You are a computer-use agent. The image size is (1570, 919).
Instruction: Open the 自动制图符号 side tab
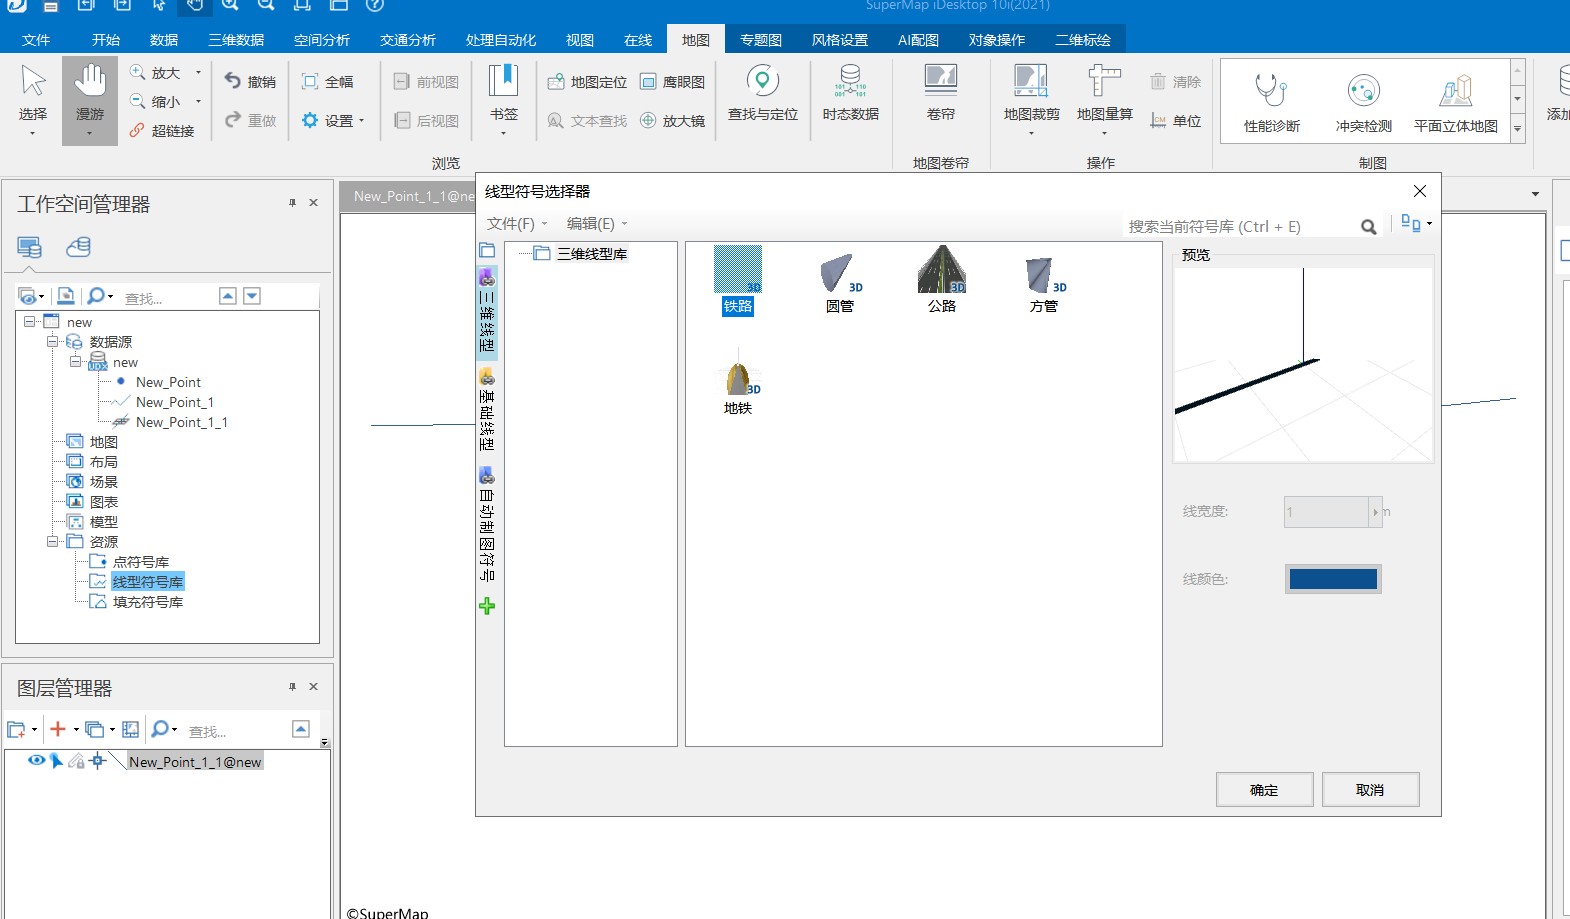pyautogui.click(x=487, y=525)
